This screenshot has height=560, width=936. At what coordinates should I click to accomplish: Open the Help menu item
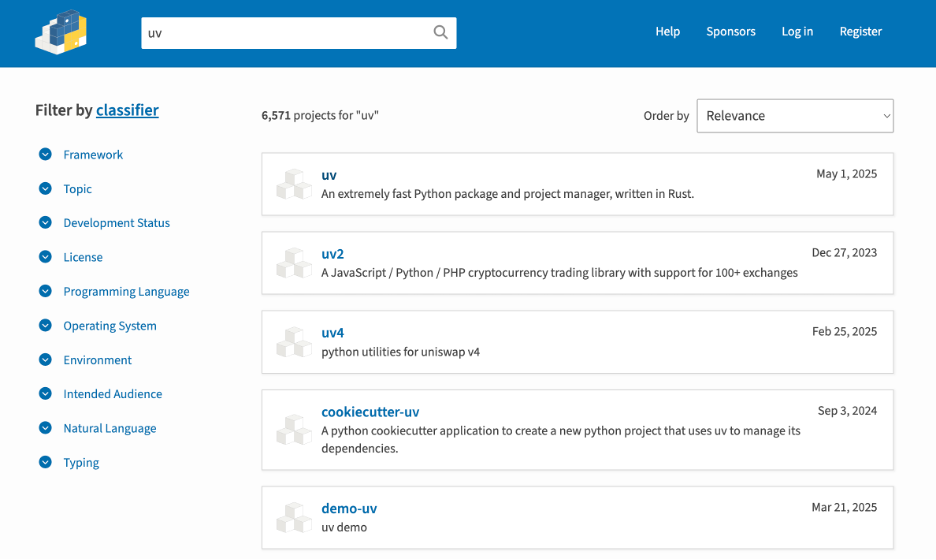[667, 32]
